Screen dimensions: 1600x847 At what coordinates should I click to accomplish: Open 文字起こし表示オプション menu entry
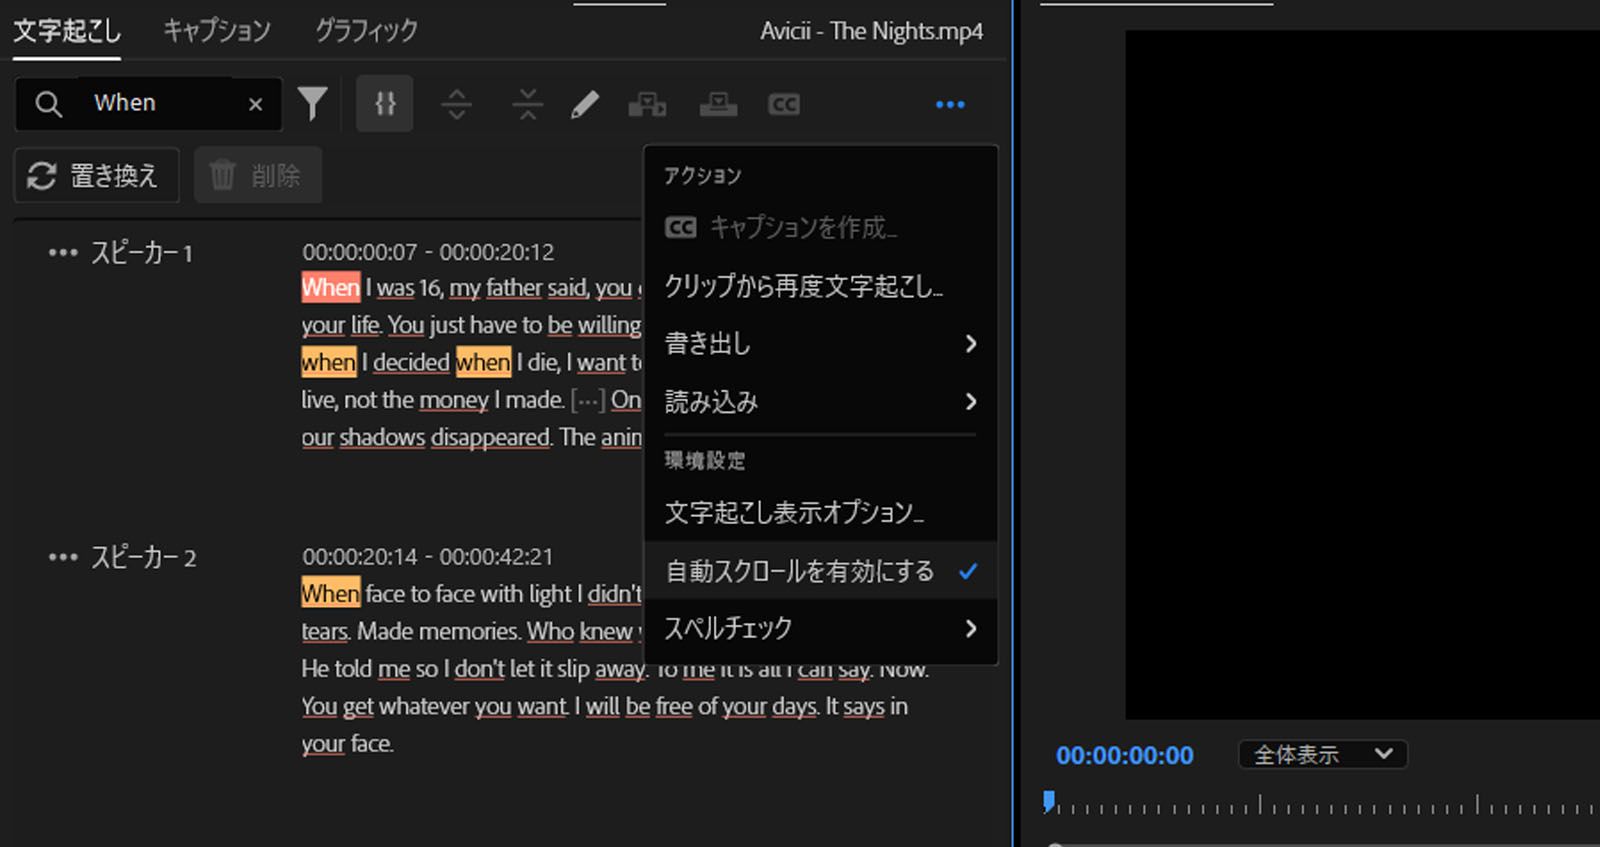[820, 513]
